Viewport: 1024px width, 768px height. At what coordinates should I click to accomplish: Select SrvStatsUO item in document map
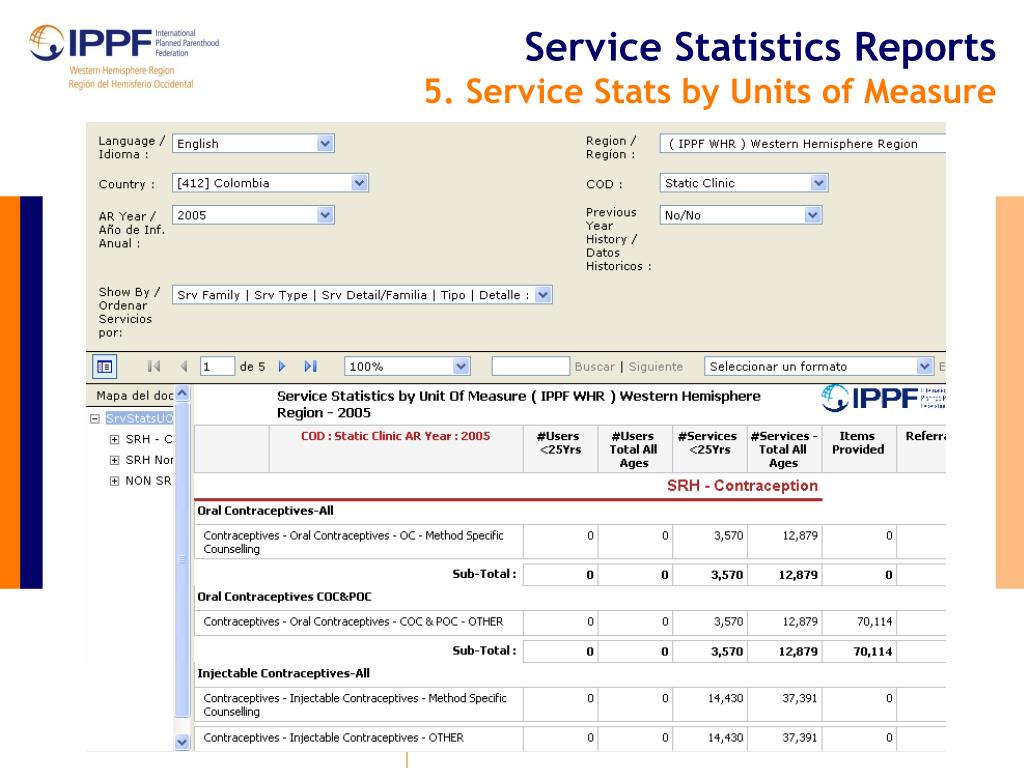point(139,419)
